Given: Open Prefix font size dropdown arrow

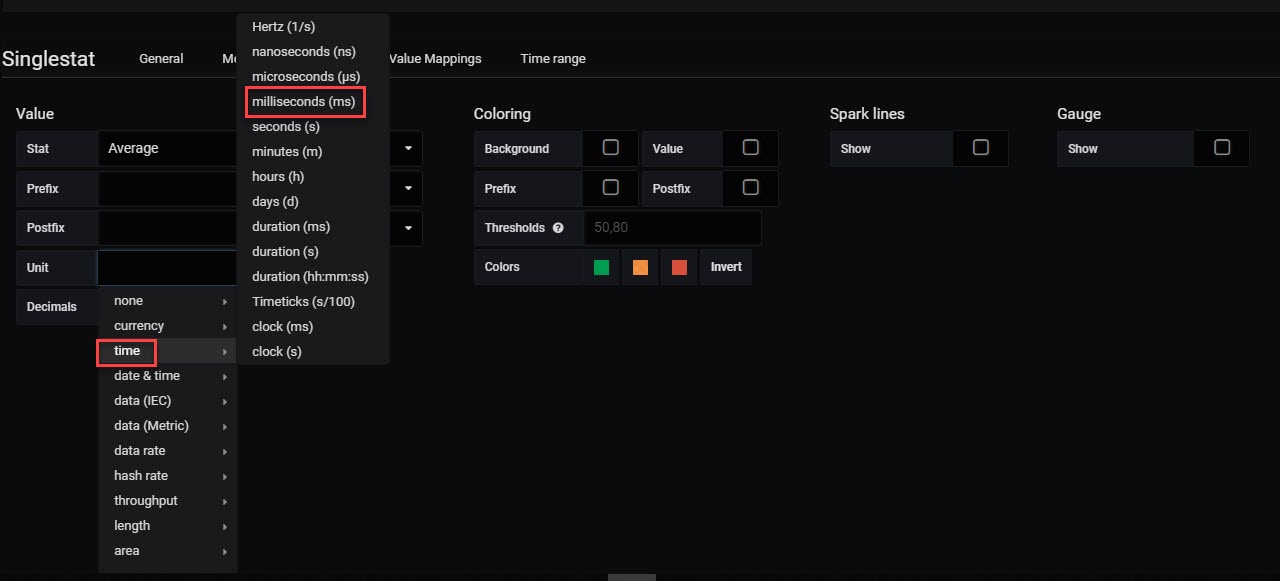Looking at the screenshot, I should tap(408, 188).
